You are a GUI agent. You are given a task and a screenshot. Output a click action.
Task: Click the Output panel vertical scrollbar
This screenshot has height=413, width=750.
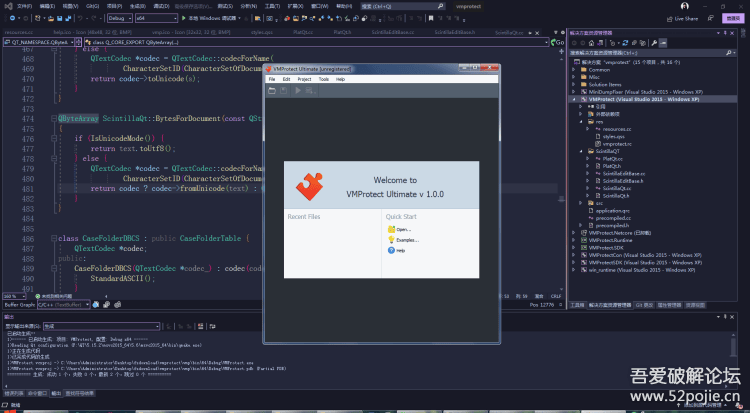click(x=733, y=346)
